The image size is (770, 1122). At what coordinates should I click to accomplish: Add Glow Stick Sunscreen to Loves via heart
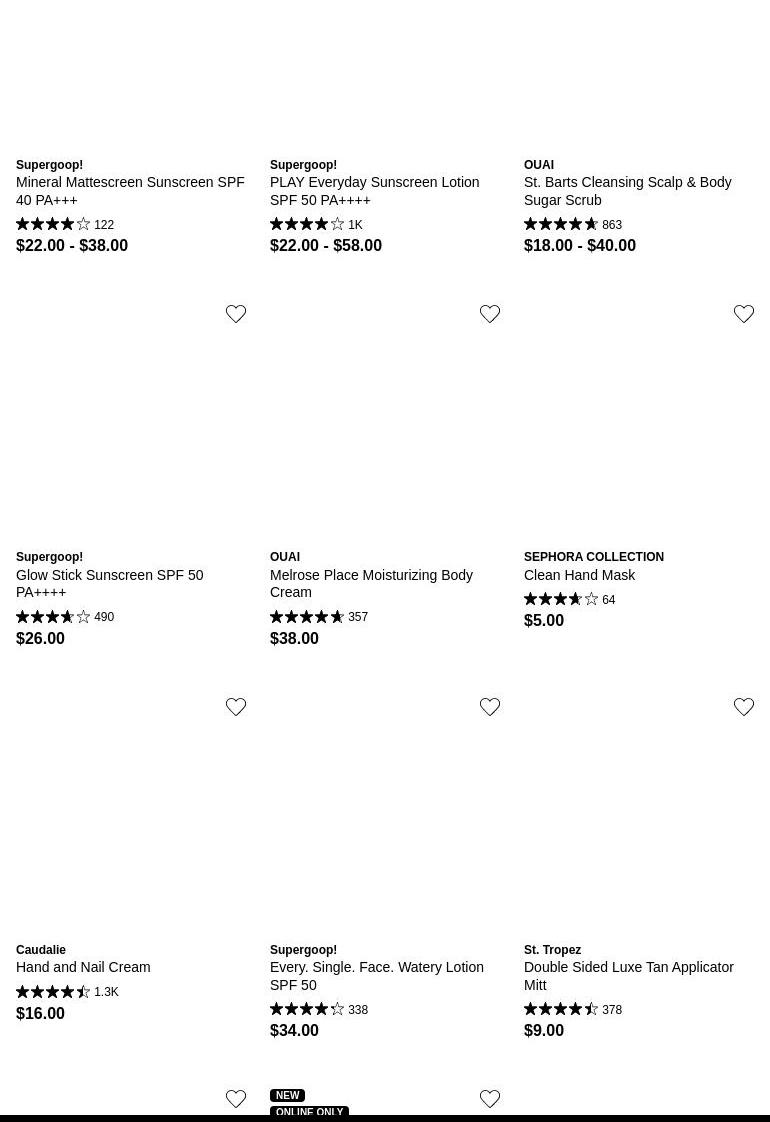click(236, 314)
